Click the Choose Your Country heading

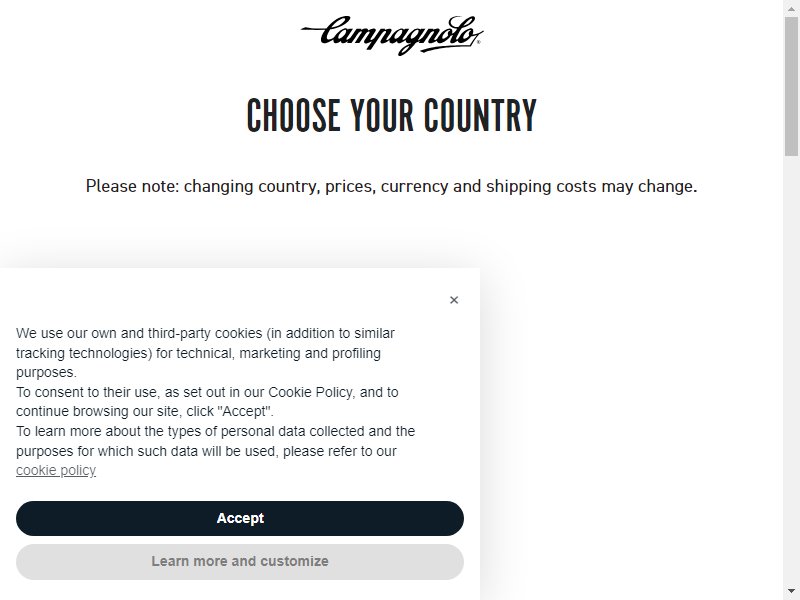click(x=392, y=115)
